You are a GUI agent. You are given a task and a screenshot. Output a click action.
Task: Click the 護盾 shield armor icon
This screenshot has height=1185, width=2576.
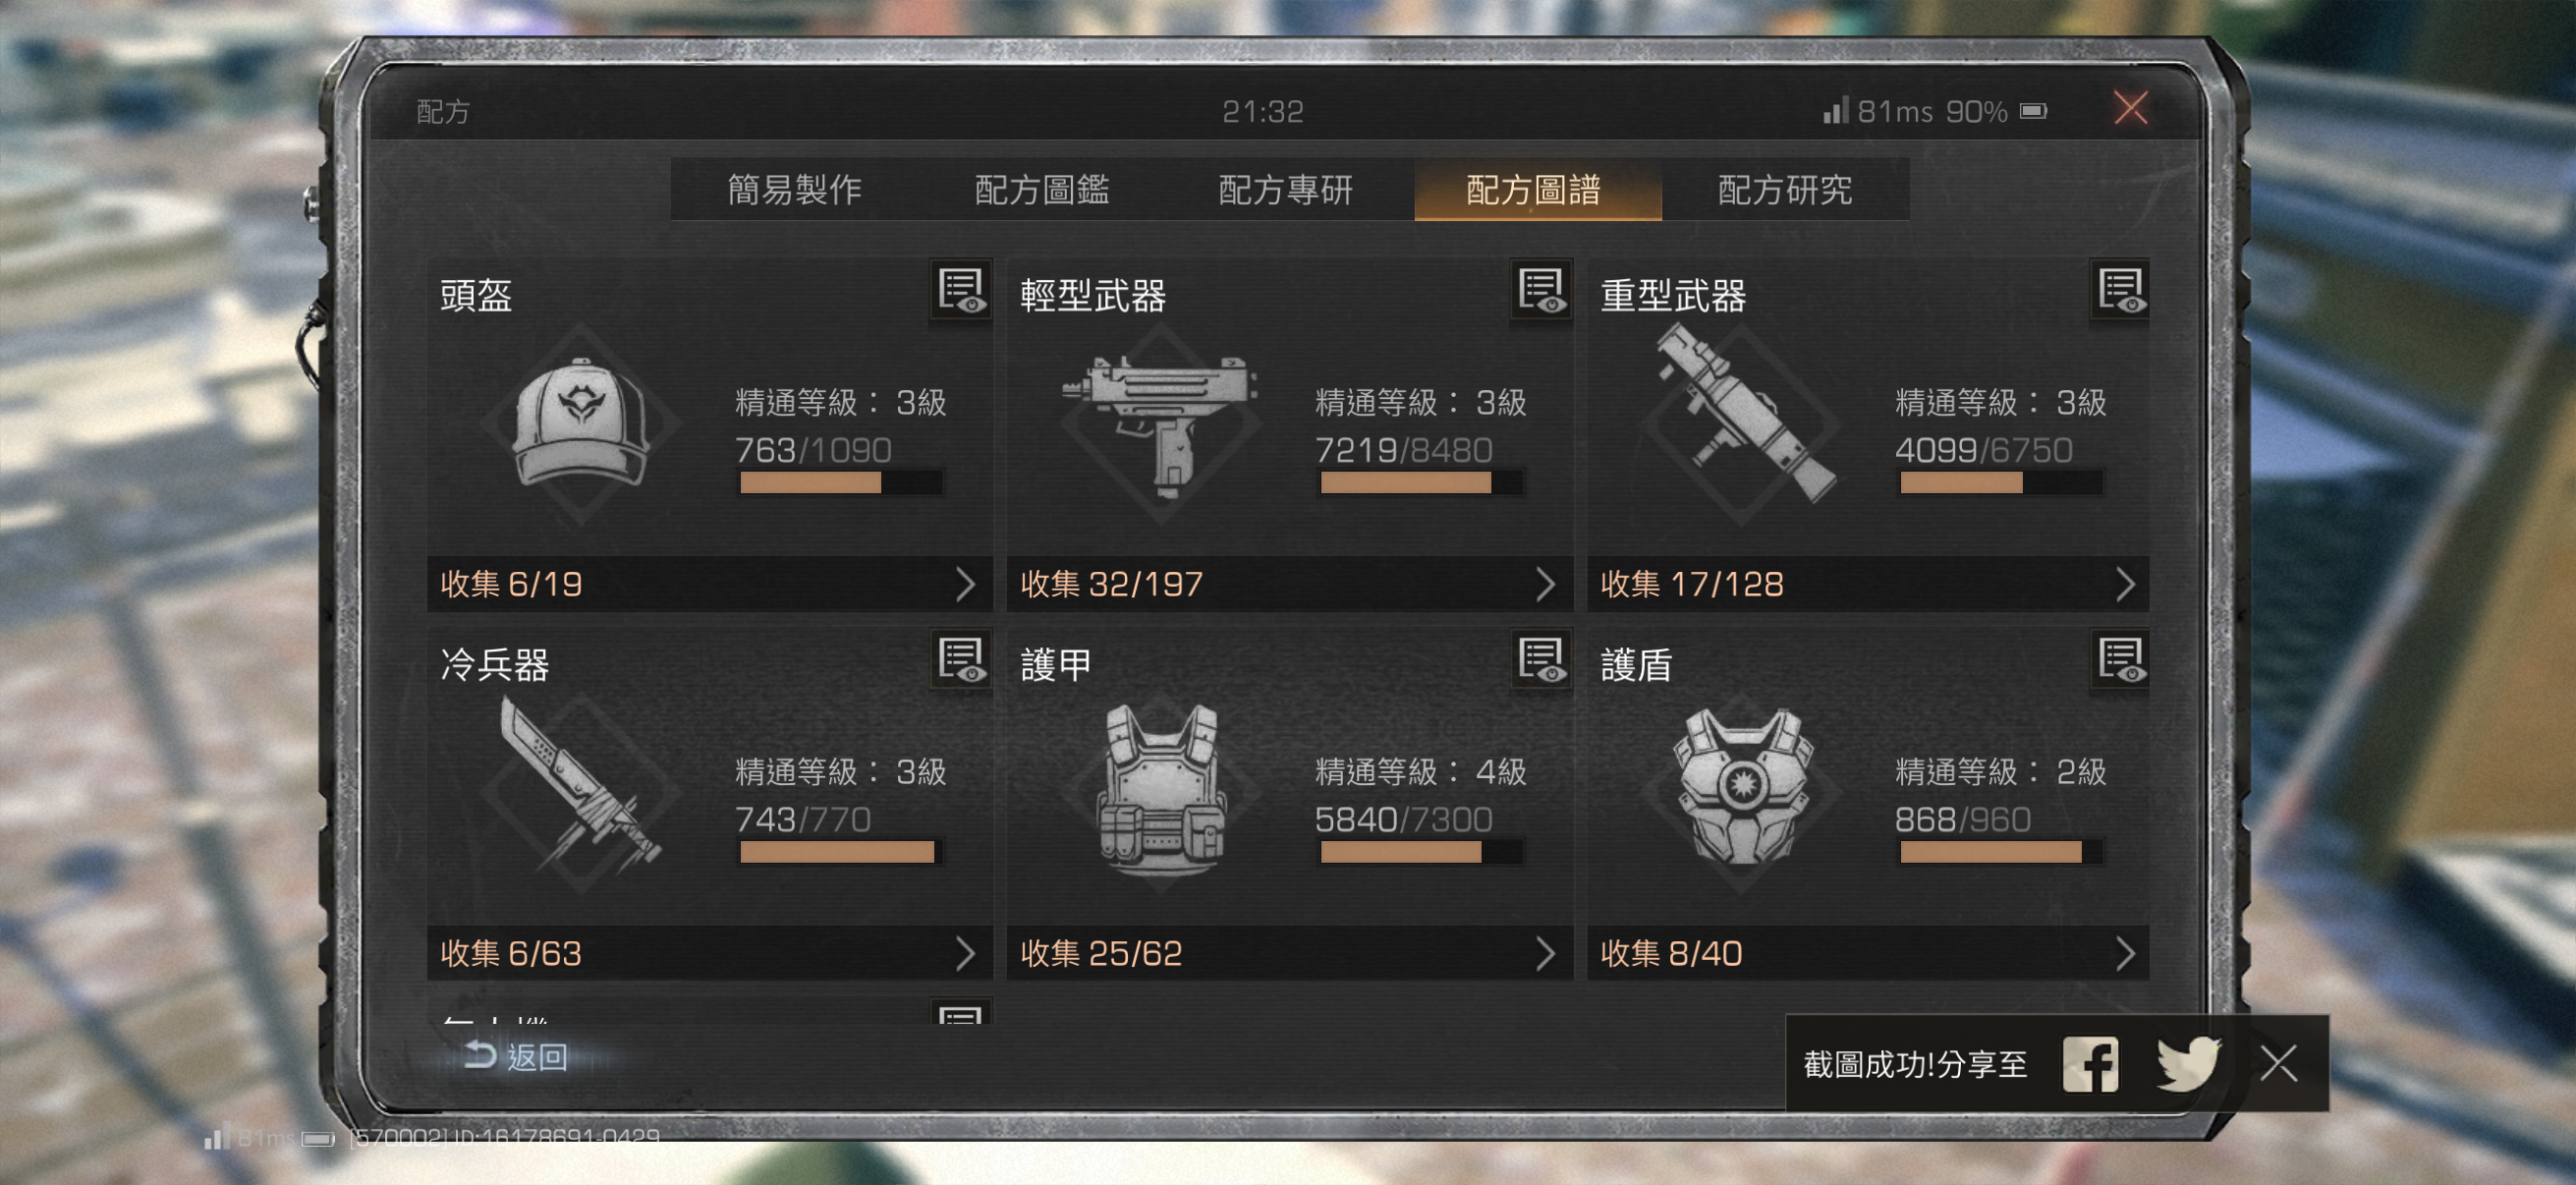coord(1741,787)
